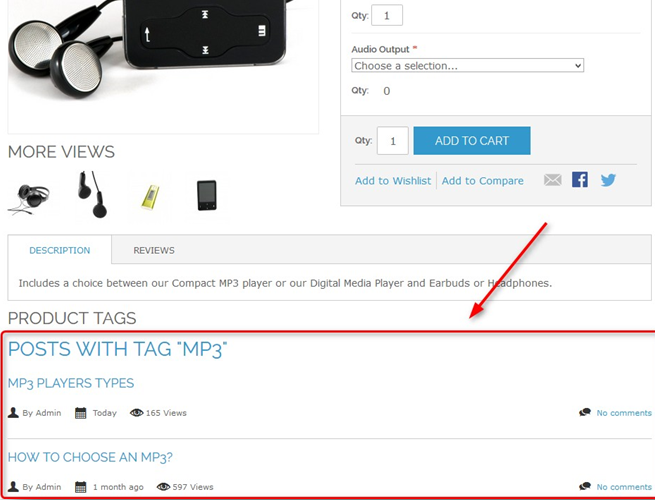Screen dimensions: 655x500
Task: Share product on Twitter icon
Action: [x=608, y=180]
